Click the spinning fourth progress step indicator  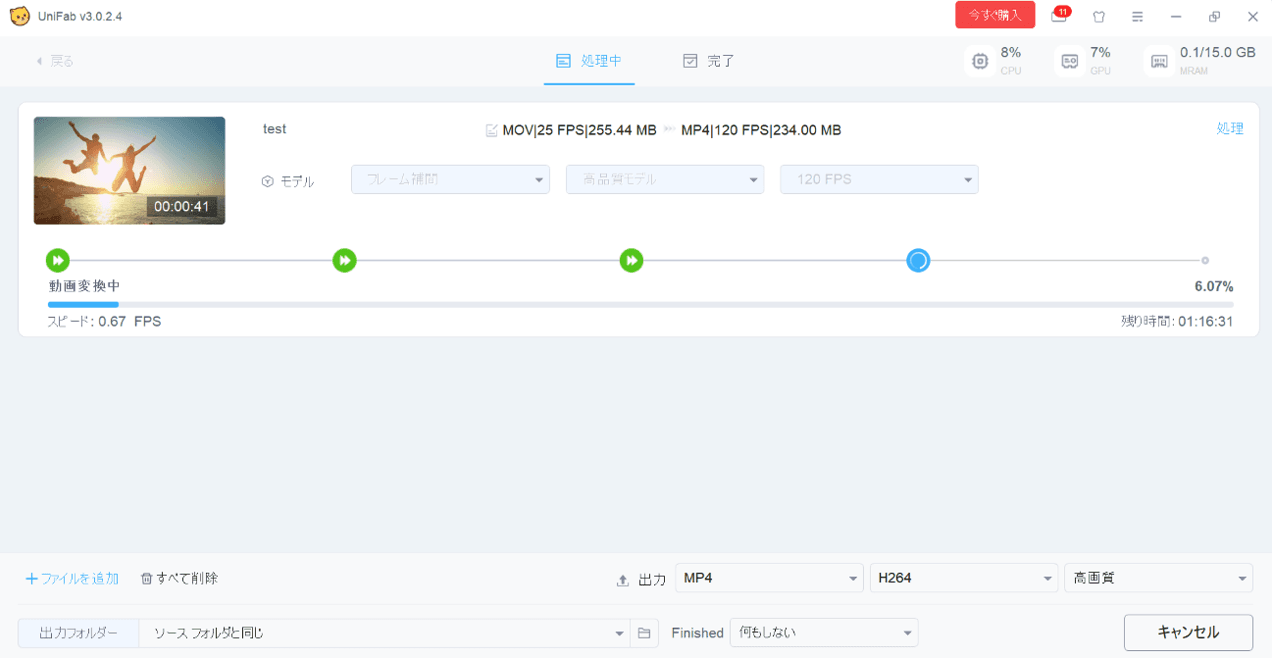coord(917,261)
